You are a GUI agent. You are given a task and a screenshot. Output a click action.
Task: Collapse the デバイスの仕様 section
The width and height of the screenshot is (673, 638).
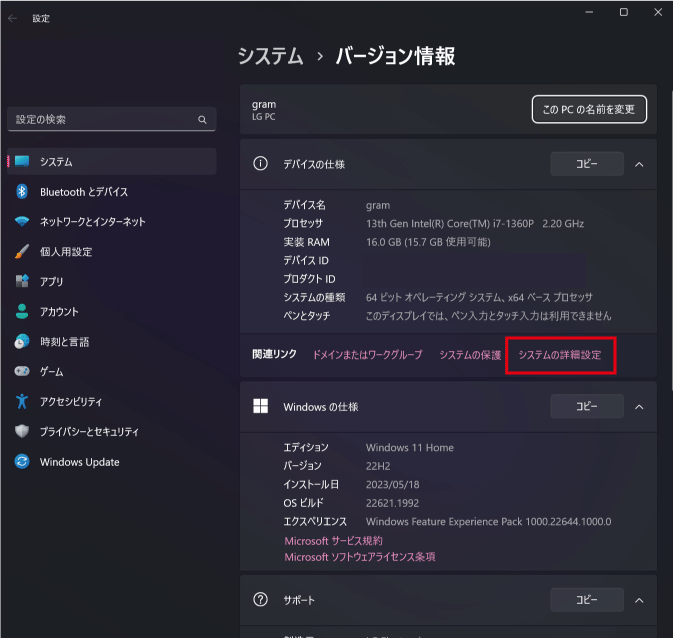coord(639,164)
